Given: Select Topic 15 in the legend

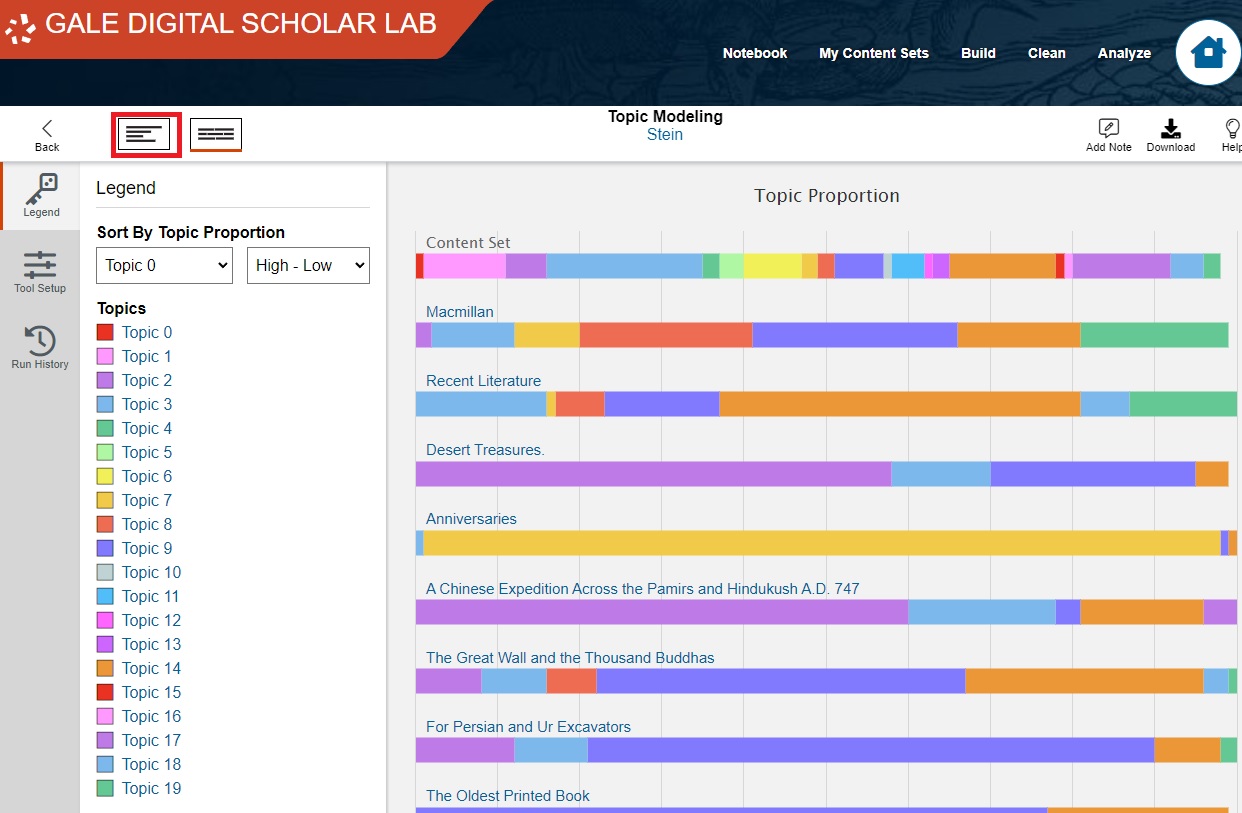Looking at the screenshot, I should (x=152, y=692).
